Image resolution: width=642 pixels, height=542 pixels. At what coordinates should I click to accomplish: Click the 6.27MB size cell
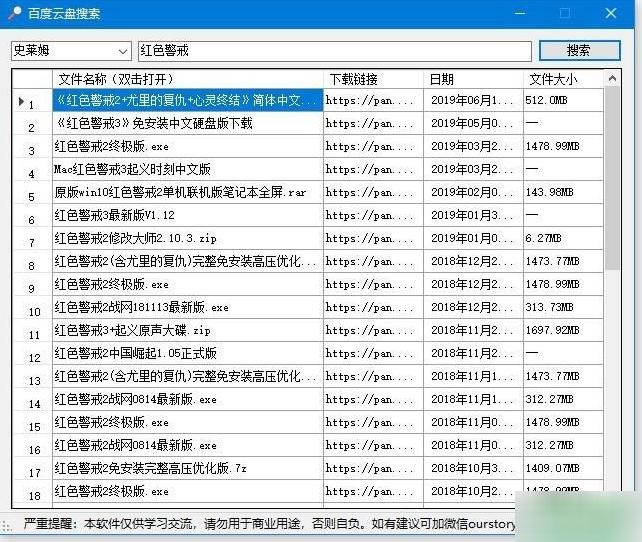click(563, 238)
